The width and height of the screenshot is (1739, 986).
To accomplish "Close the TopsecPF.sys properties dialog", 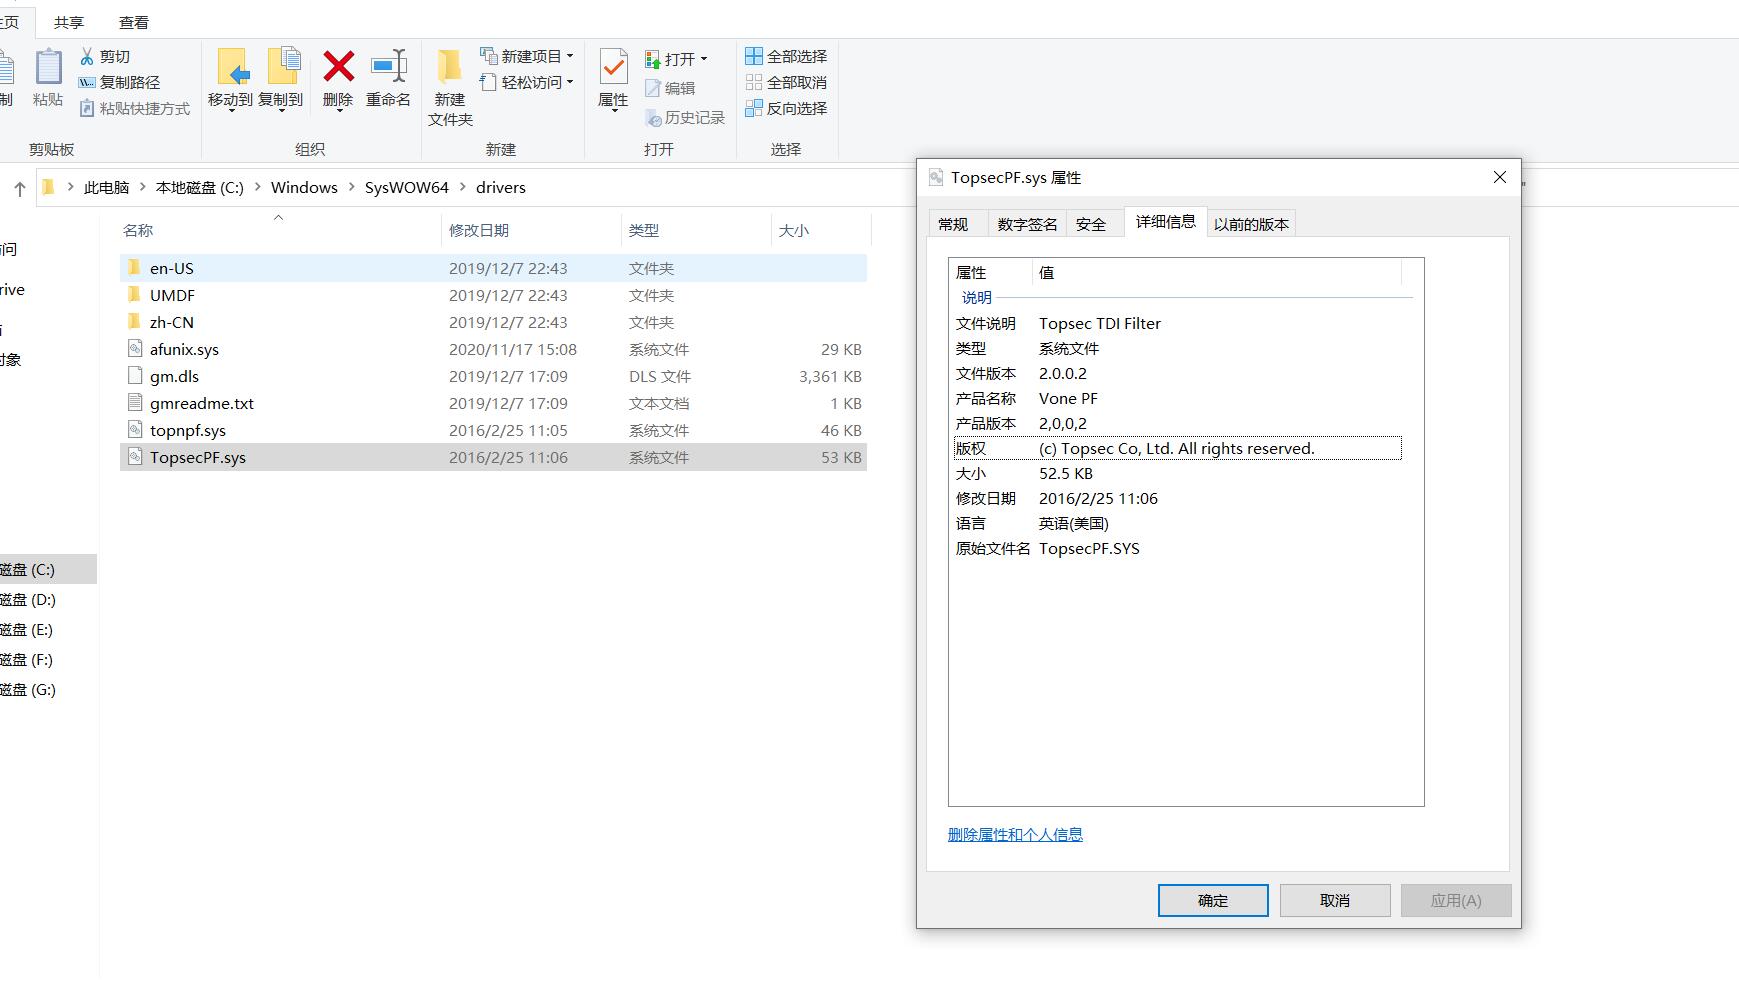I will click(1499, 177).
